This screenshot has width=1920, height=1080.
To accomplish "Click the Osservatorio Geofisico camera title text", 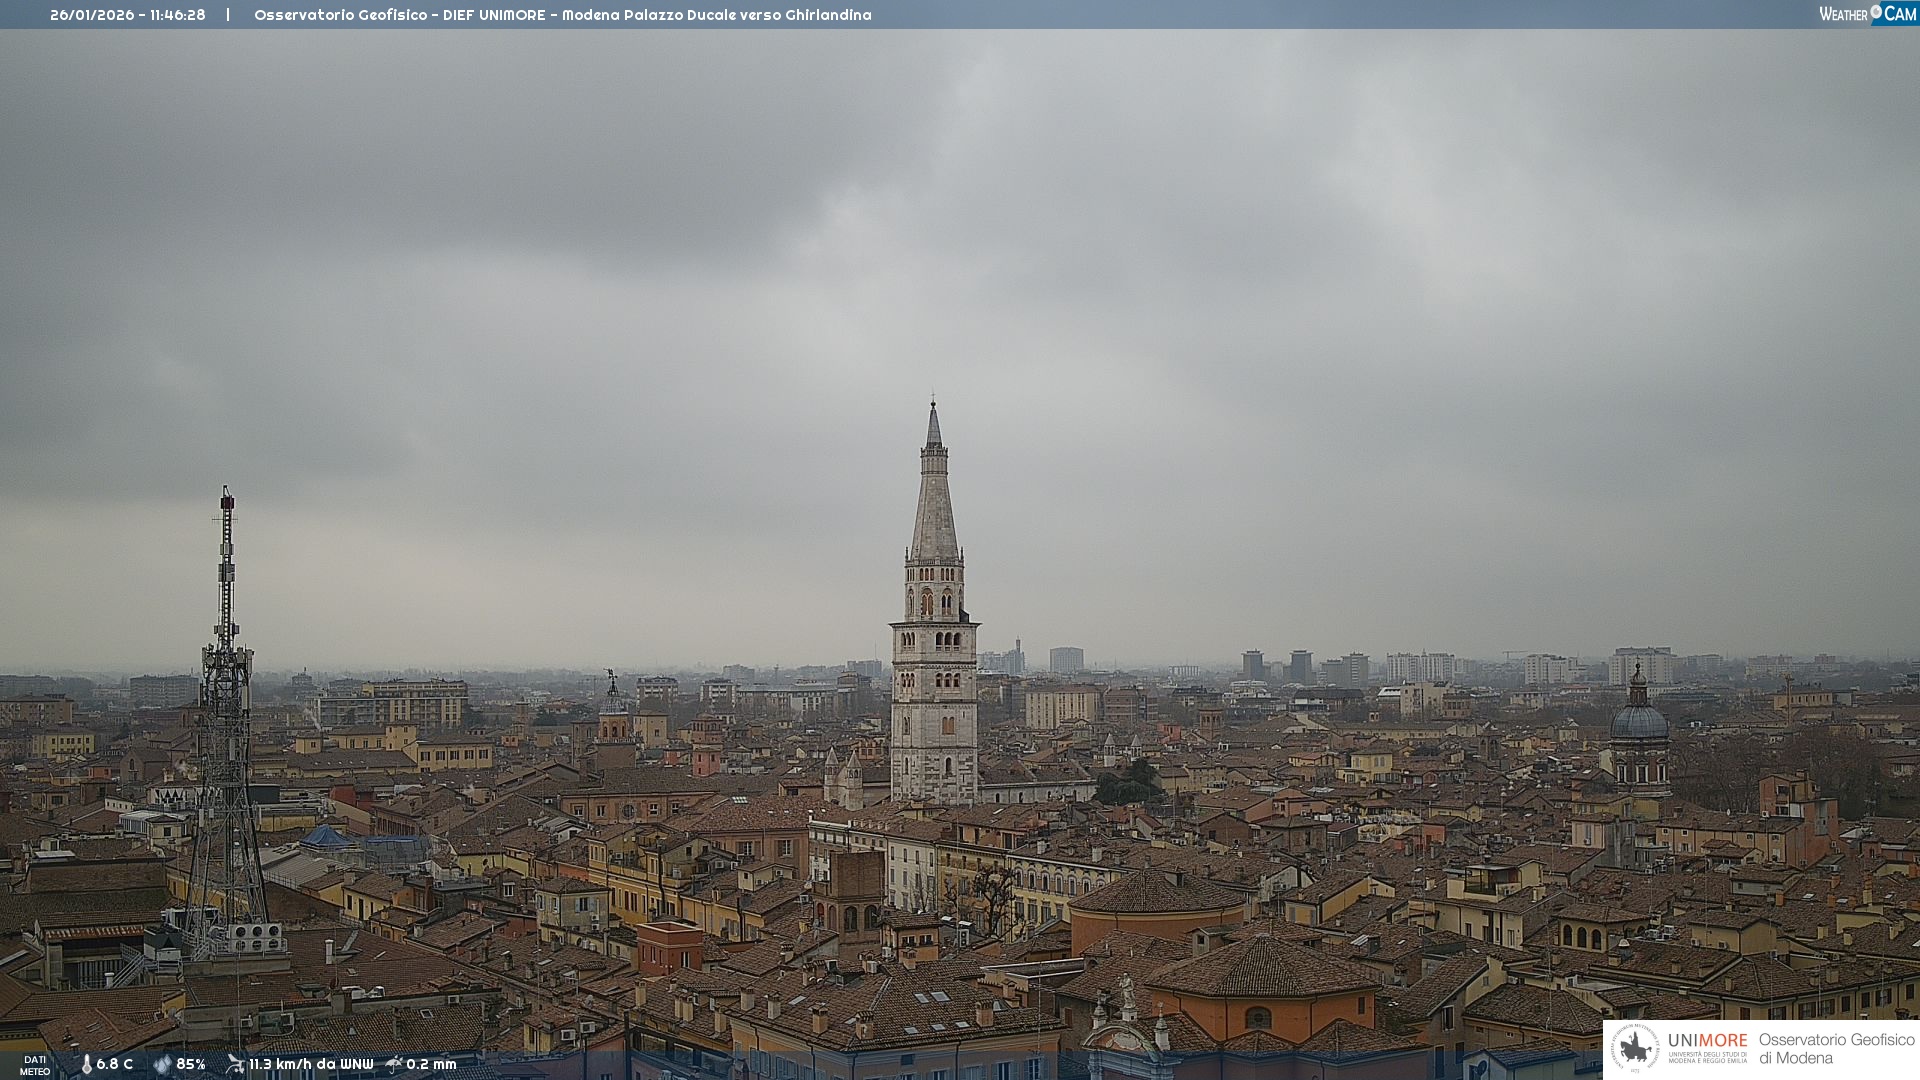I will (x=562, y=15).
